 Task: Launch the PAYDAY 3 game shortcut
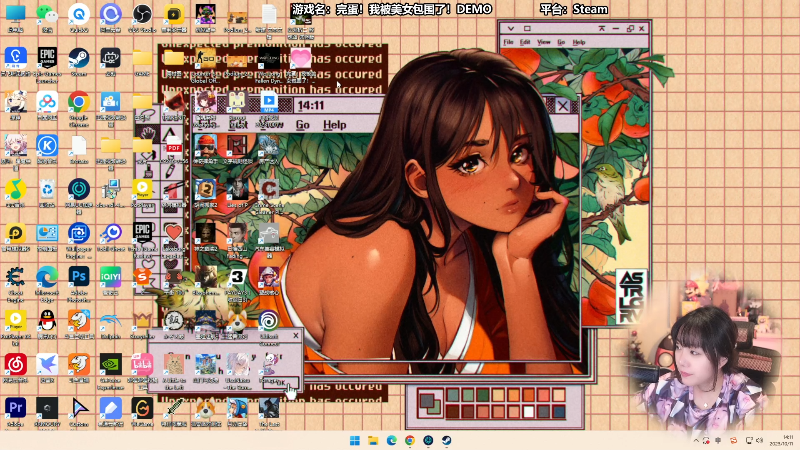click(237, 278)
